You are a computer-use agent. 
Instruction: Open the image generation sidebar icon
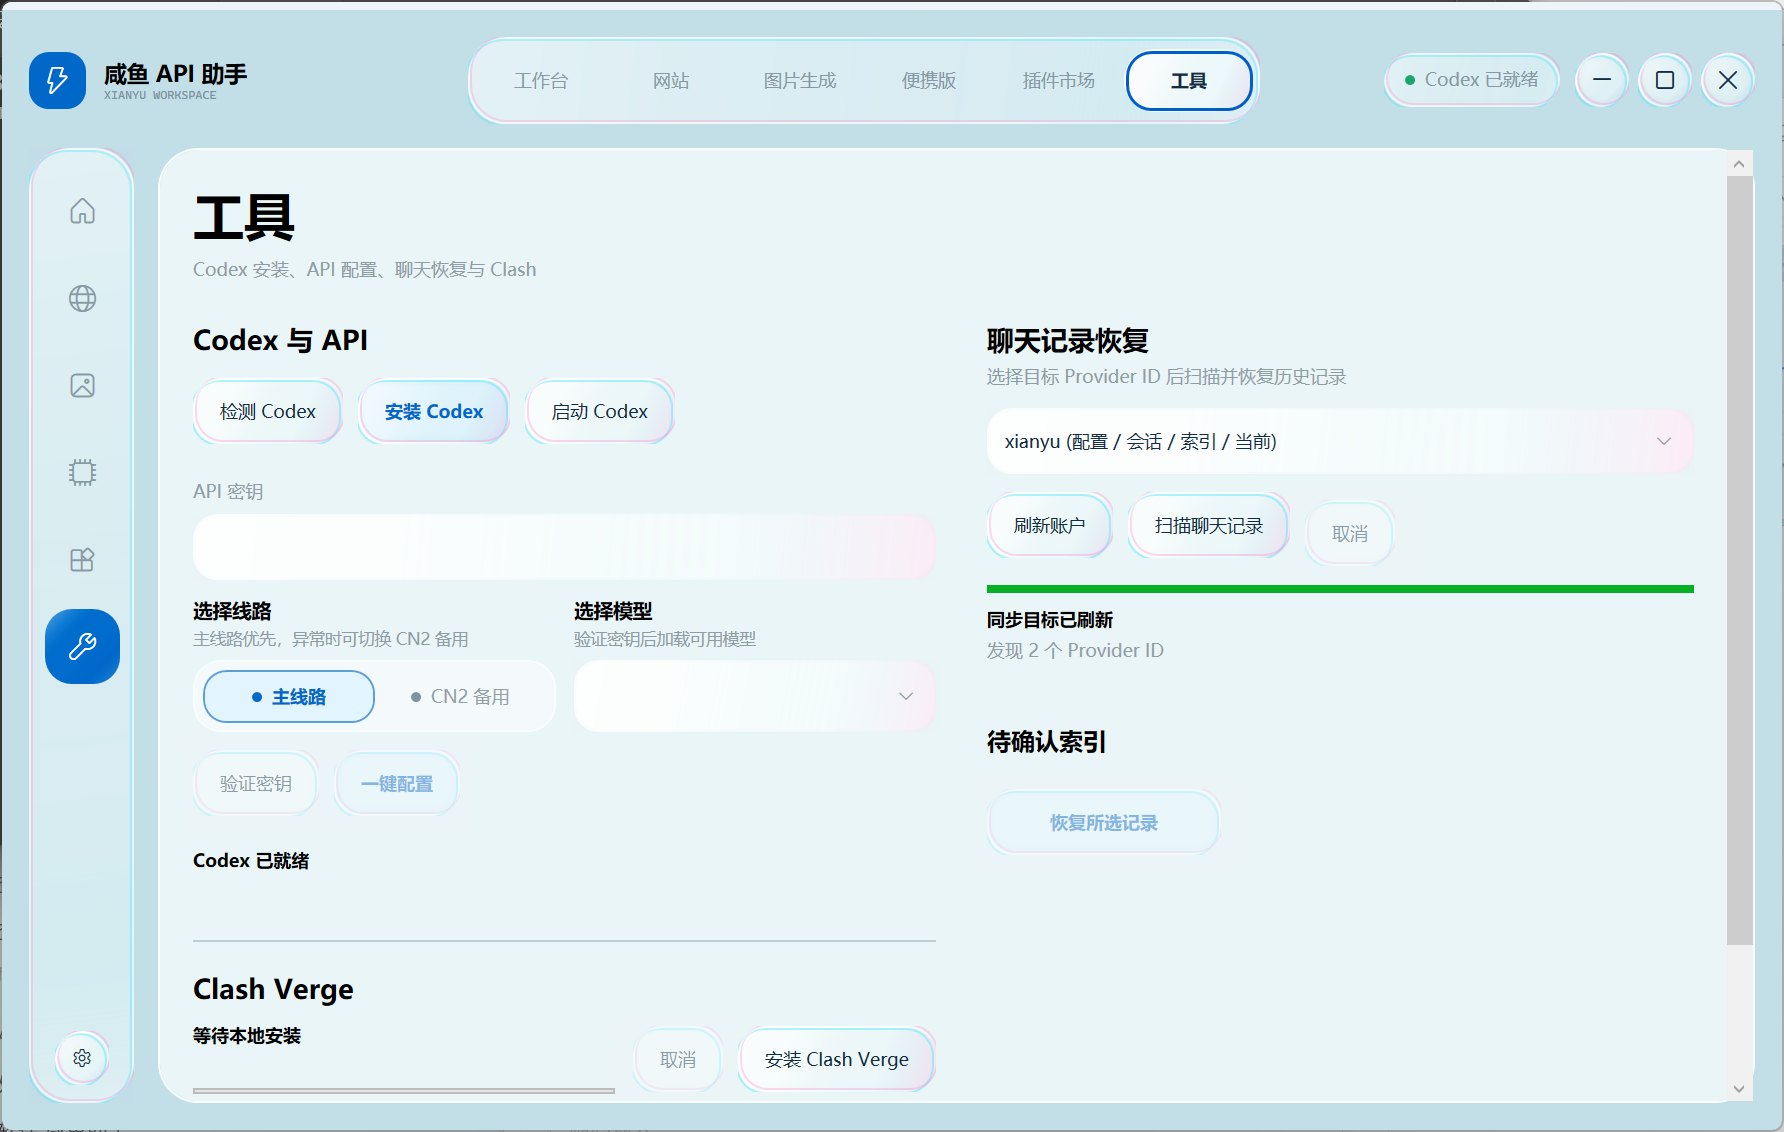coord(82,385)
